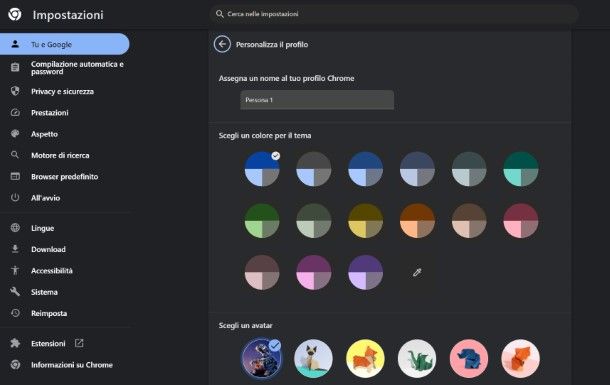Click the magnifier icon for Motore di ricerca
Screen dimensions: 610x385
[x=15, y=155]
